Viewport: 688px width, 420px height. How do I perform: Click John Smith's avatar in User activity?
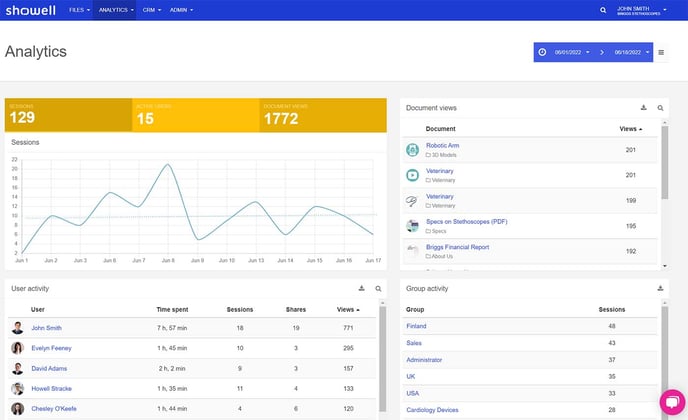point(18,328)
